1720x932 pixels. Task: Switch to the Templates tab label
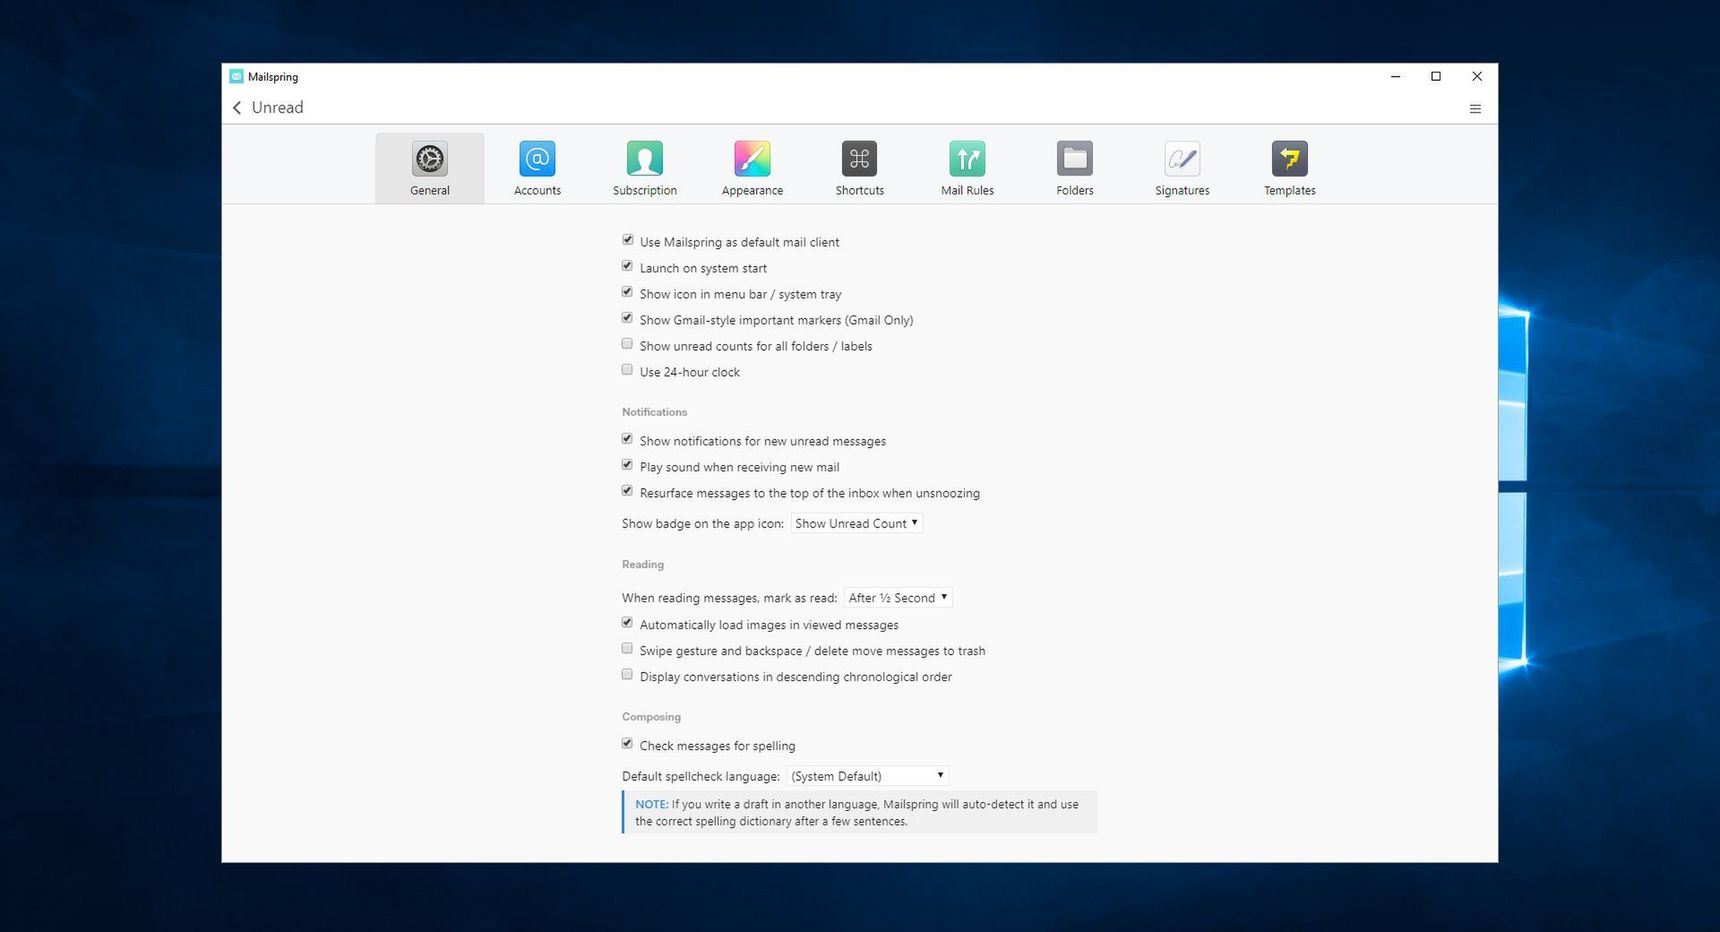1290,190
